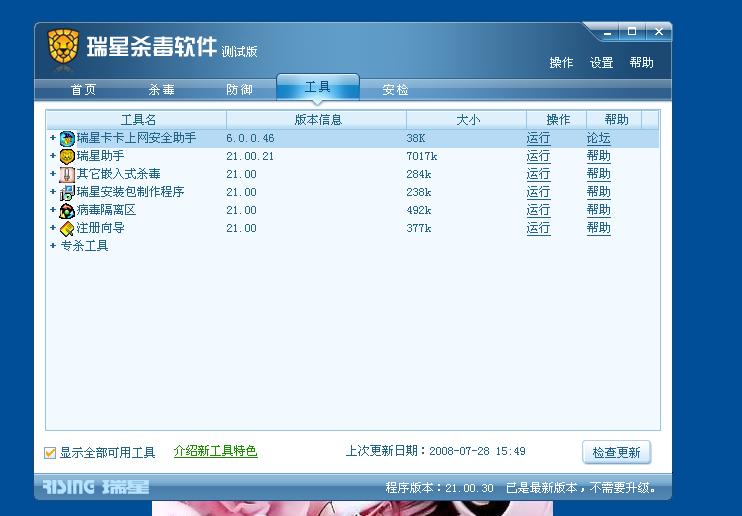Select the 其它嵌入式杀毒 name text
The width and height of the screenshot is (742, 516).
pyautogui.click(x=119, y=174)
